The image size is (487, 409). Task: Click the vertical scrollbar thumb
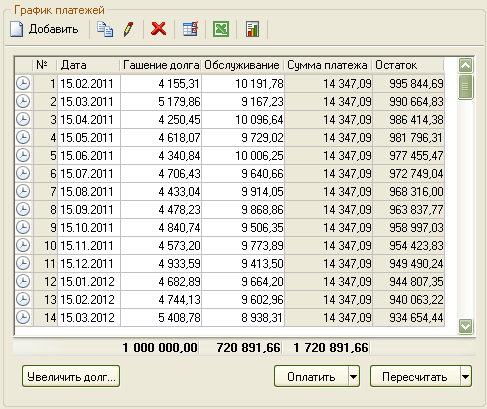point(465,87)
